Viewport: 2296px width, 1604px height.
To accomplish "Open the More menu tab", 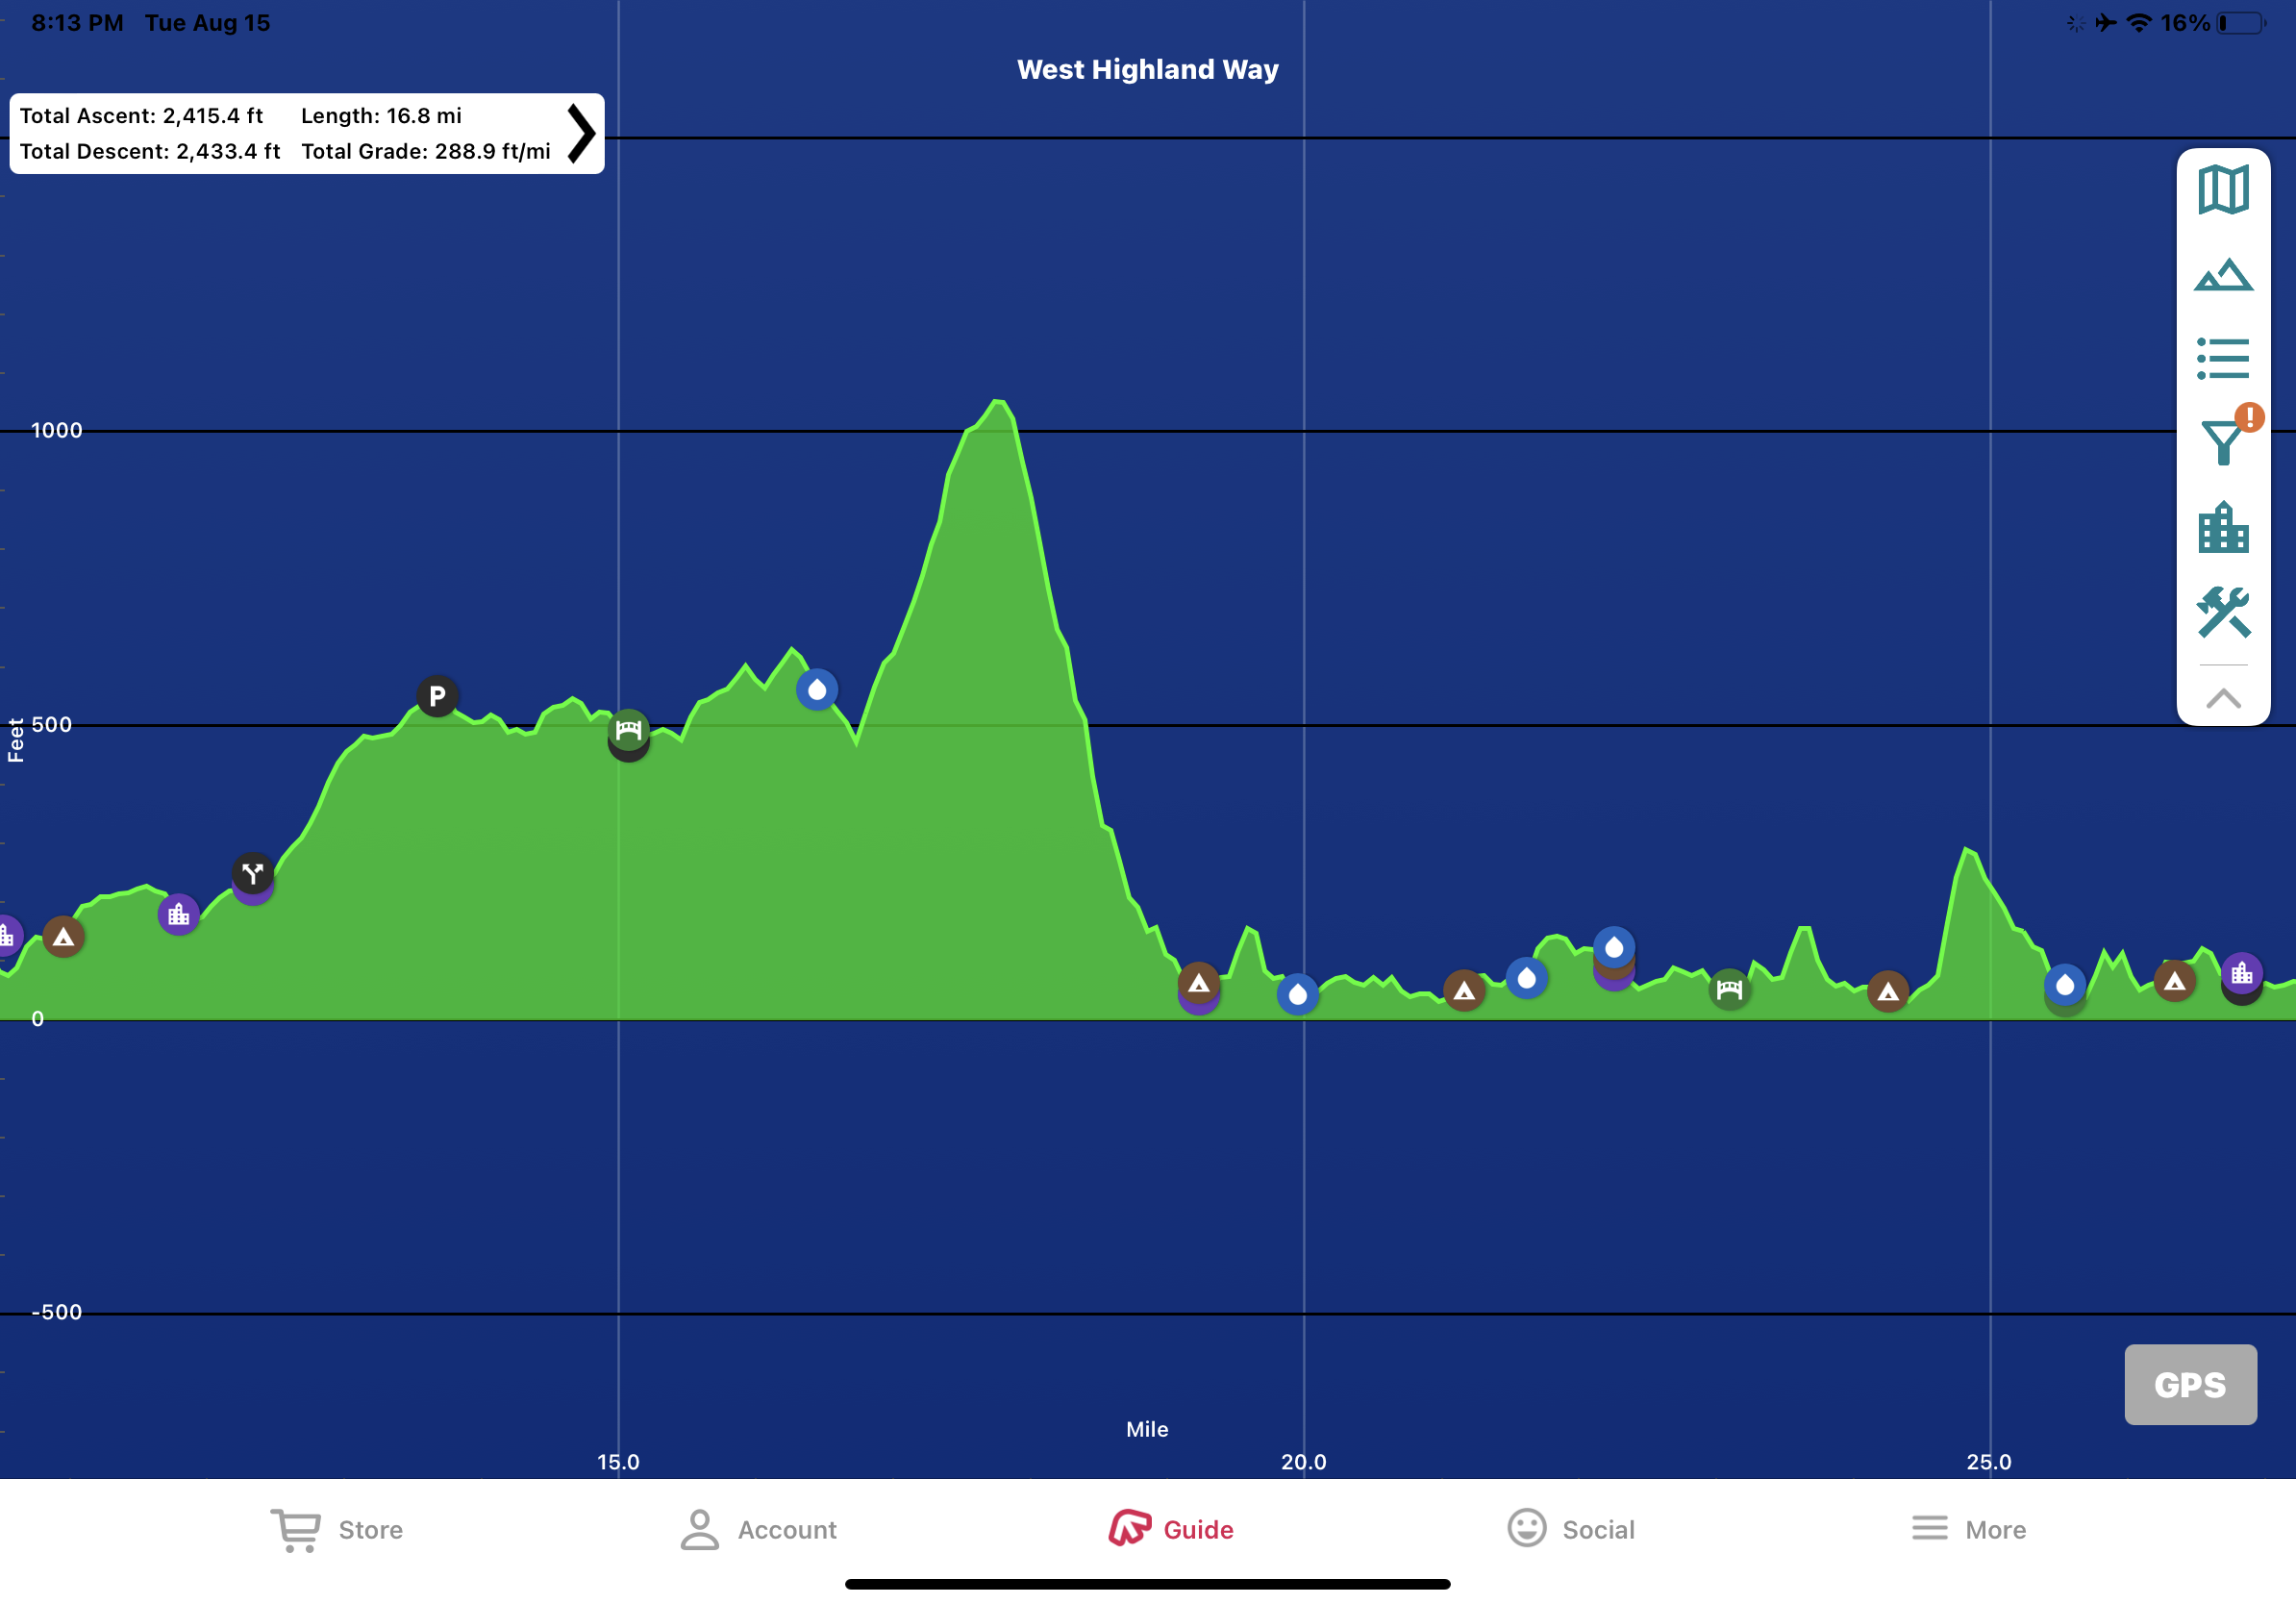I will [x=1968, y=1529].
